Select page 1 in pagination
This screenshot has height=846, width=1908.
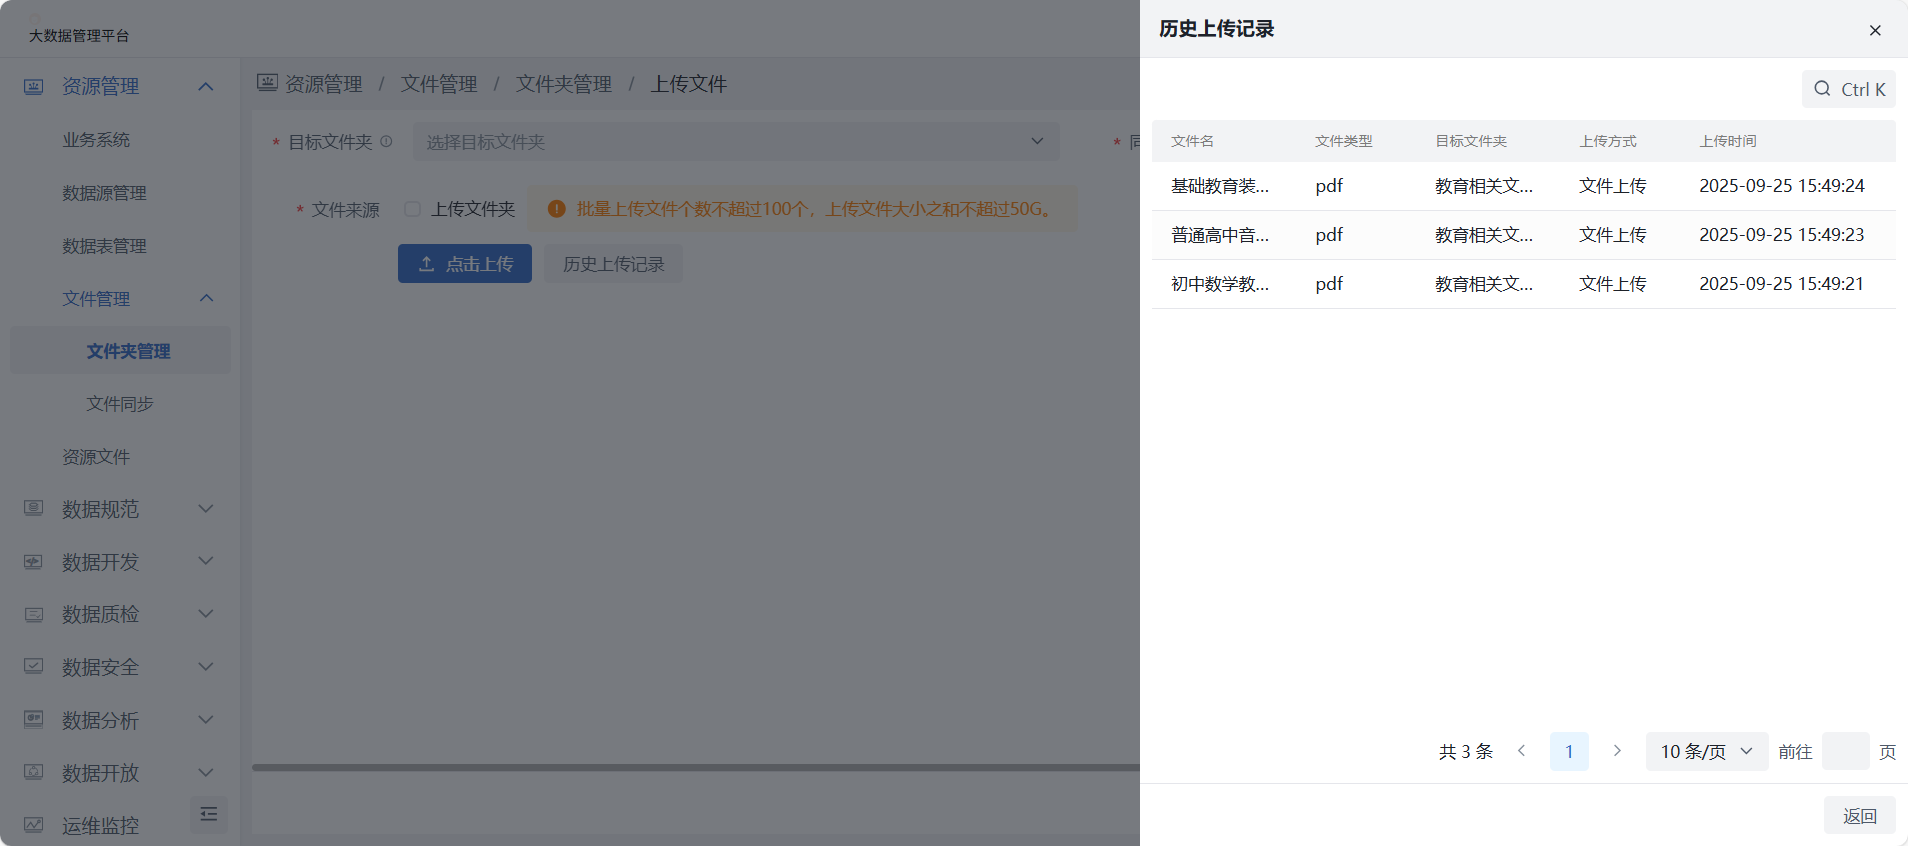(1569, 751)
